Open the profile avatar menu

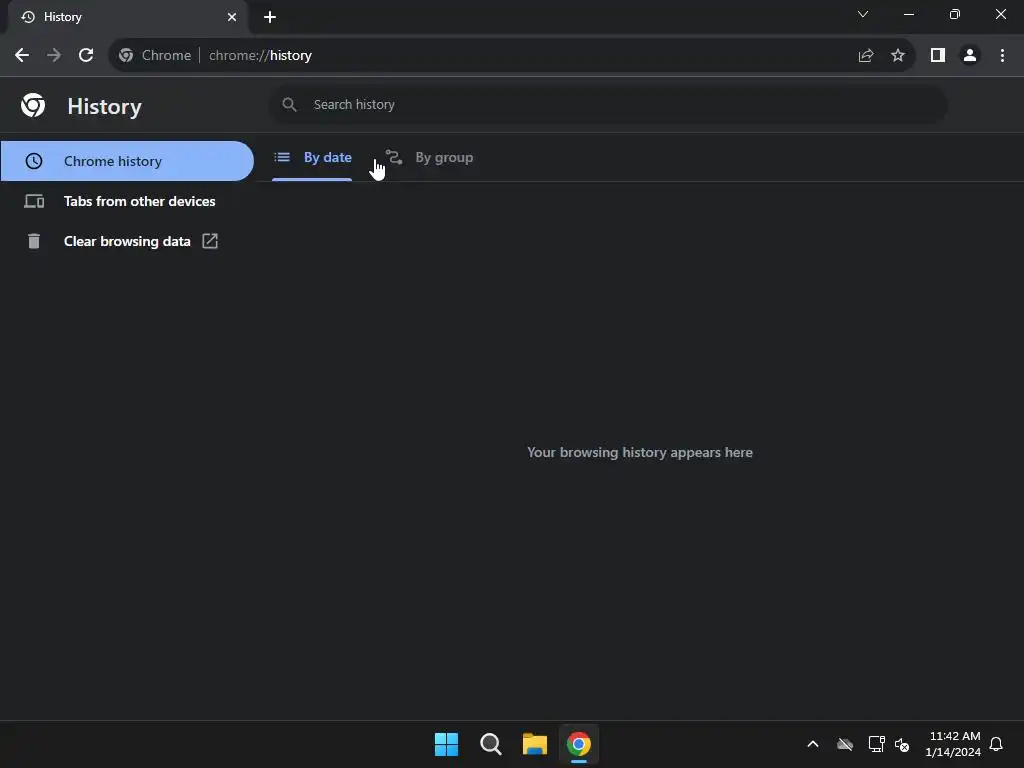coord(970,56)
